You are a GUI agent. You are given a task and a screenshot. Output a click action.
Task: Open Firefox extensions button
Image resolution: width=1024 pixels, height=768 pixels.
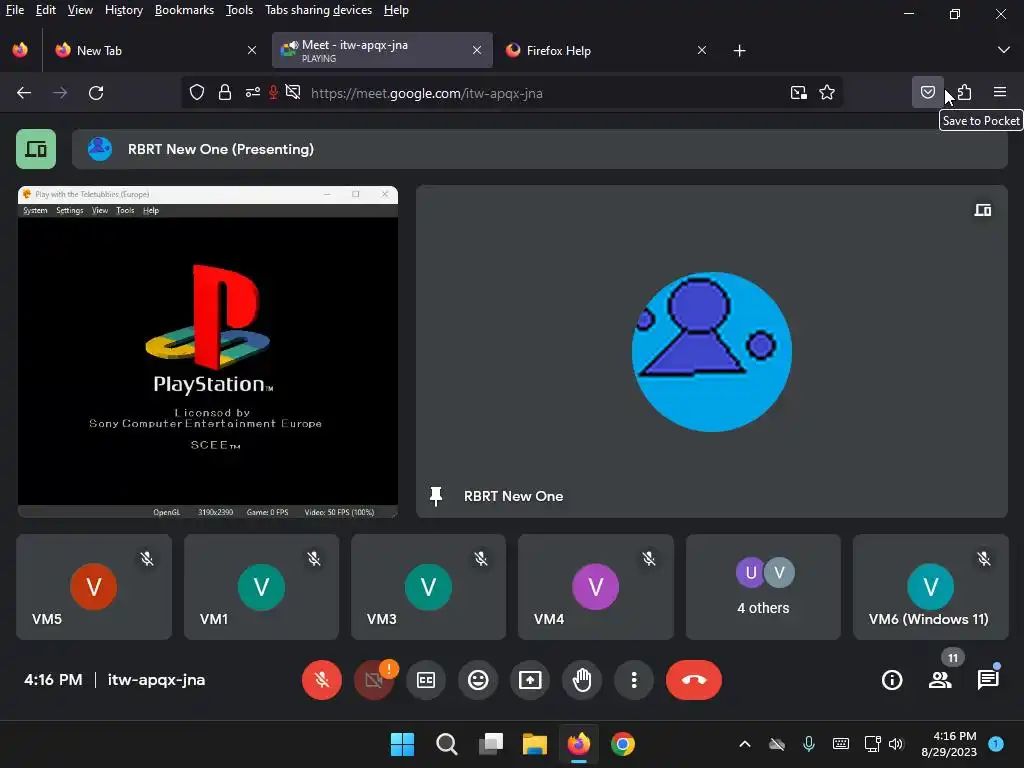[x=965, y=92]
